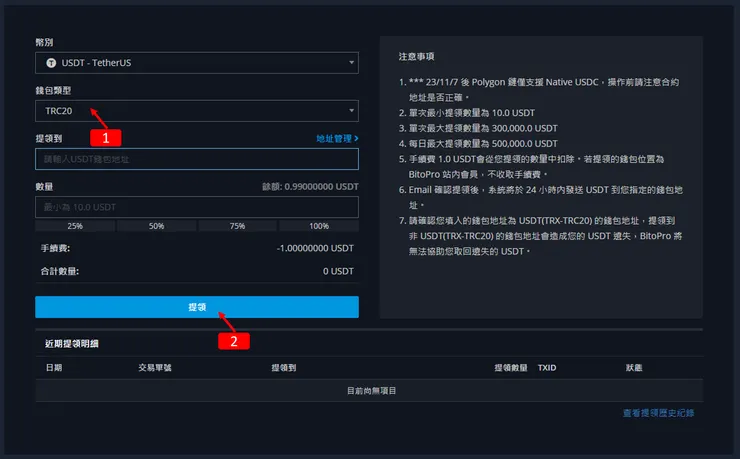Viewport: 740px width, 459px height.
Task: Click the total value 0 USDT
Action: tap(338, 271)
